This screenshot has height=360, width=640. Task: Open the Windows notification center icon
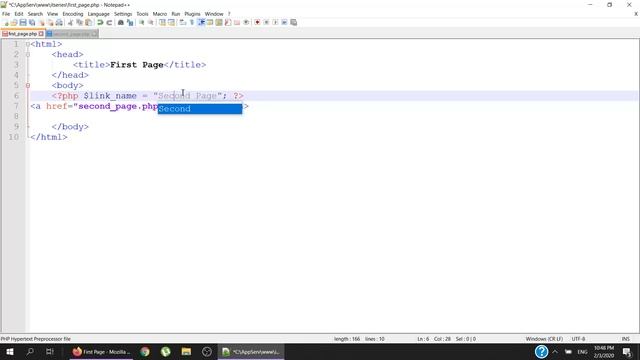(x=627, y=351)
